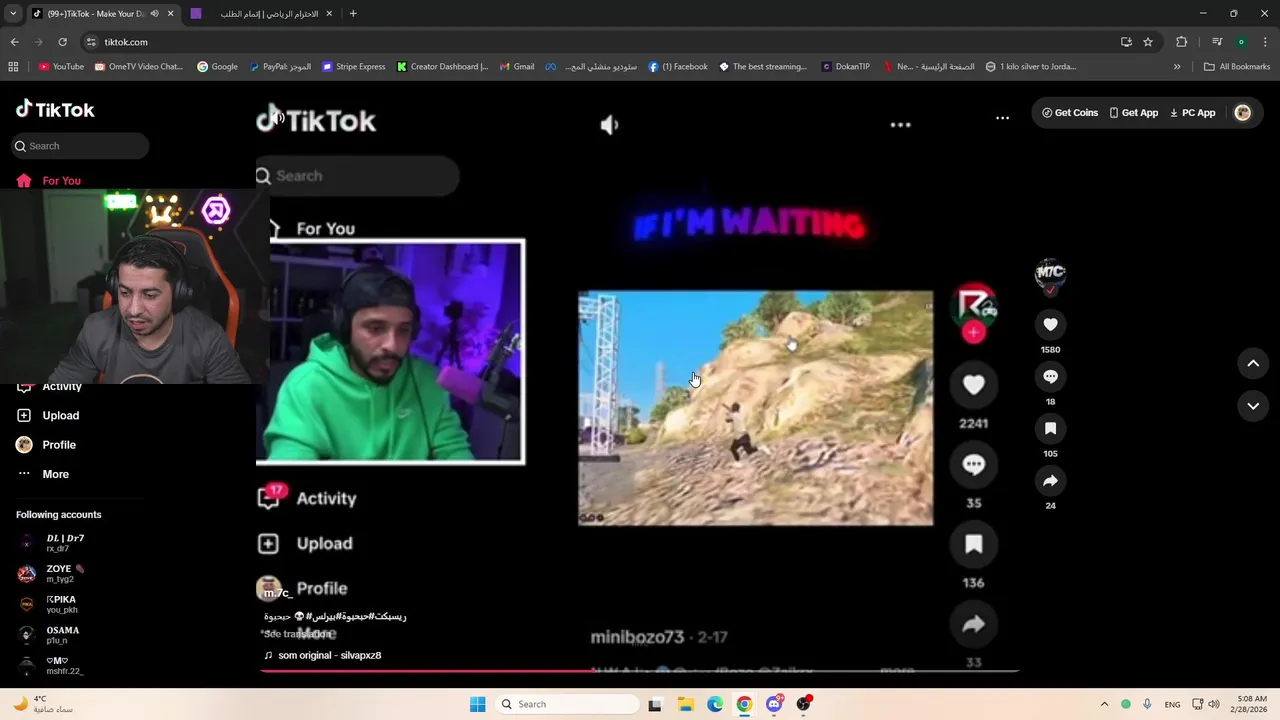Open the weather widget showing 4°C

pos(42,704)
